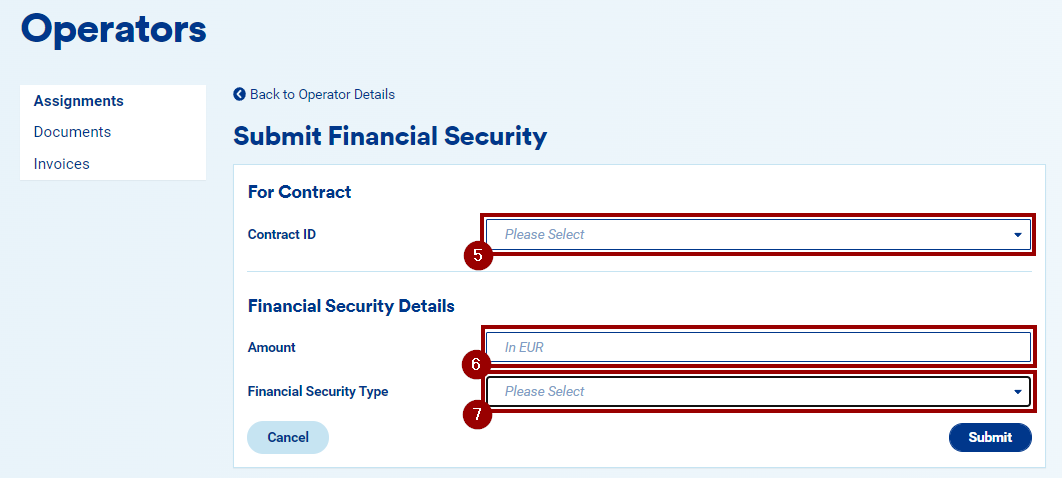Follow the 'Back to Operator Details' link

click(x=322, y=94)
